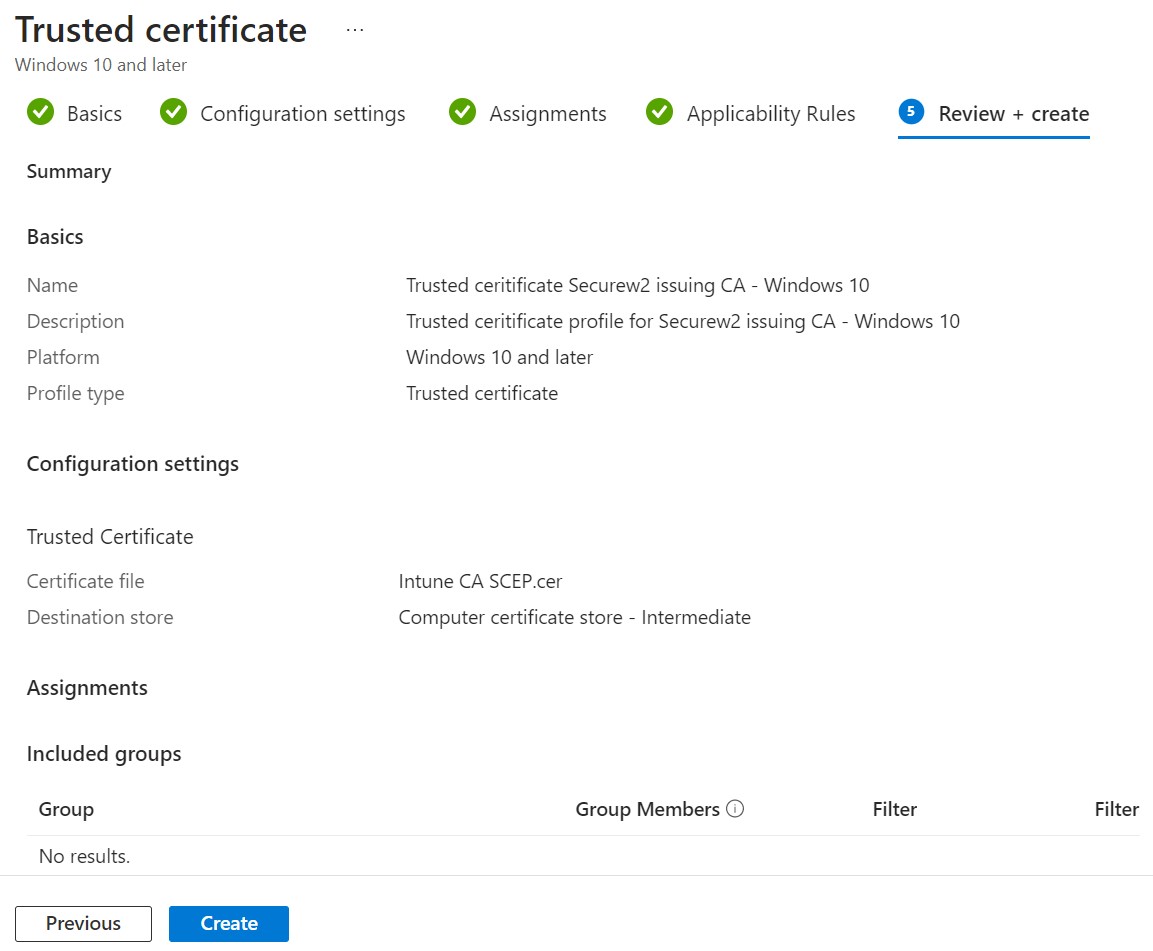Screen dimensions: 1153x951
Task: Click the 'Platform' field label
Action: pos(63,357)
